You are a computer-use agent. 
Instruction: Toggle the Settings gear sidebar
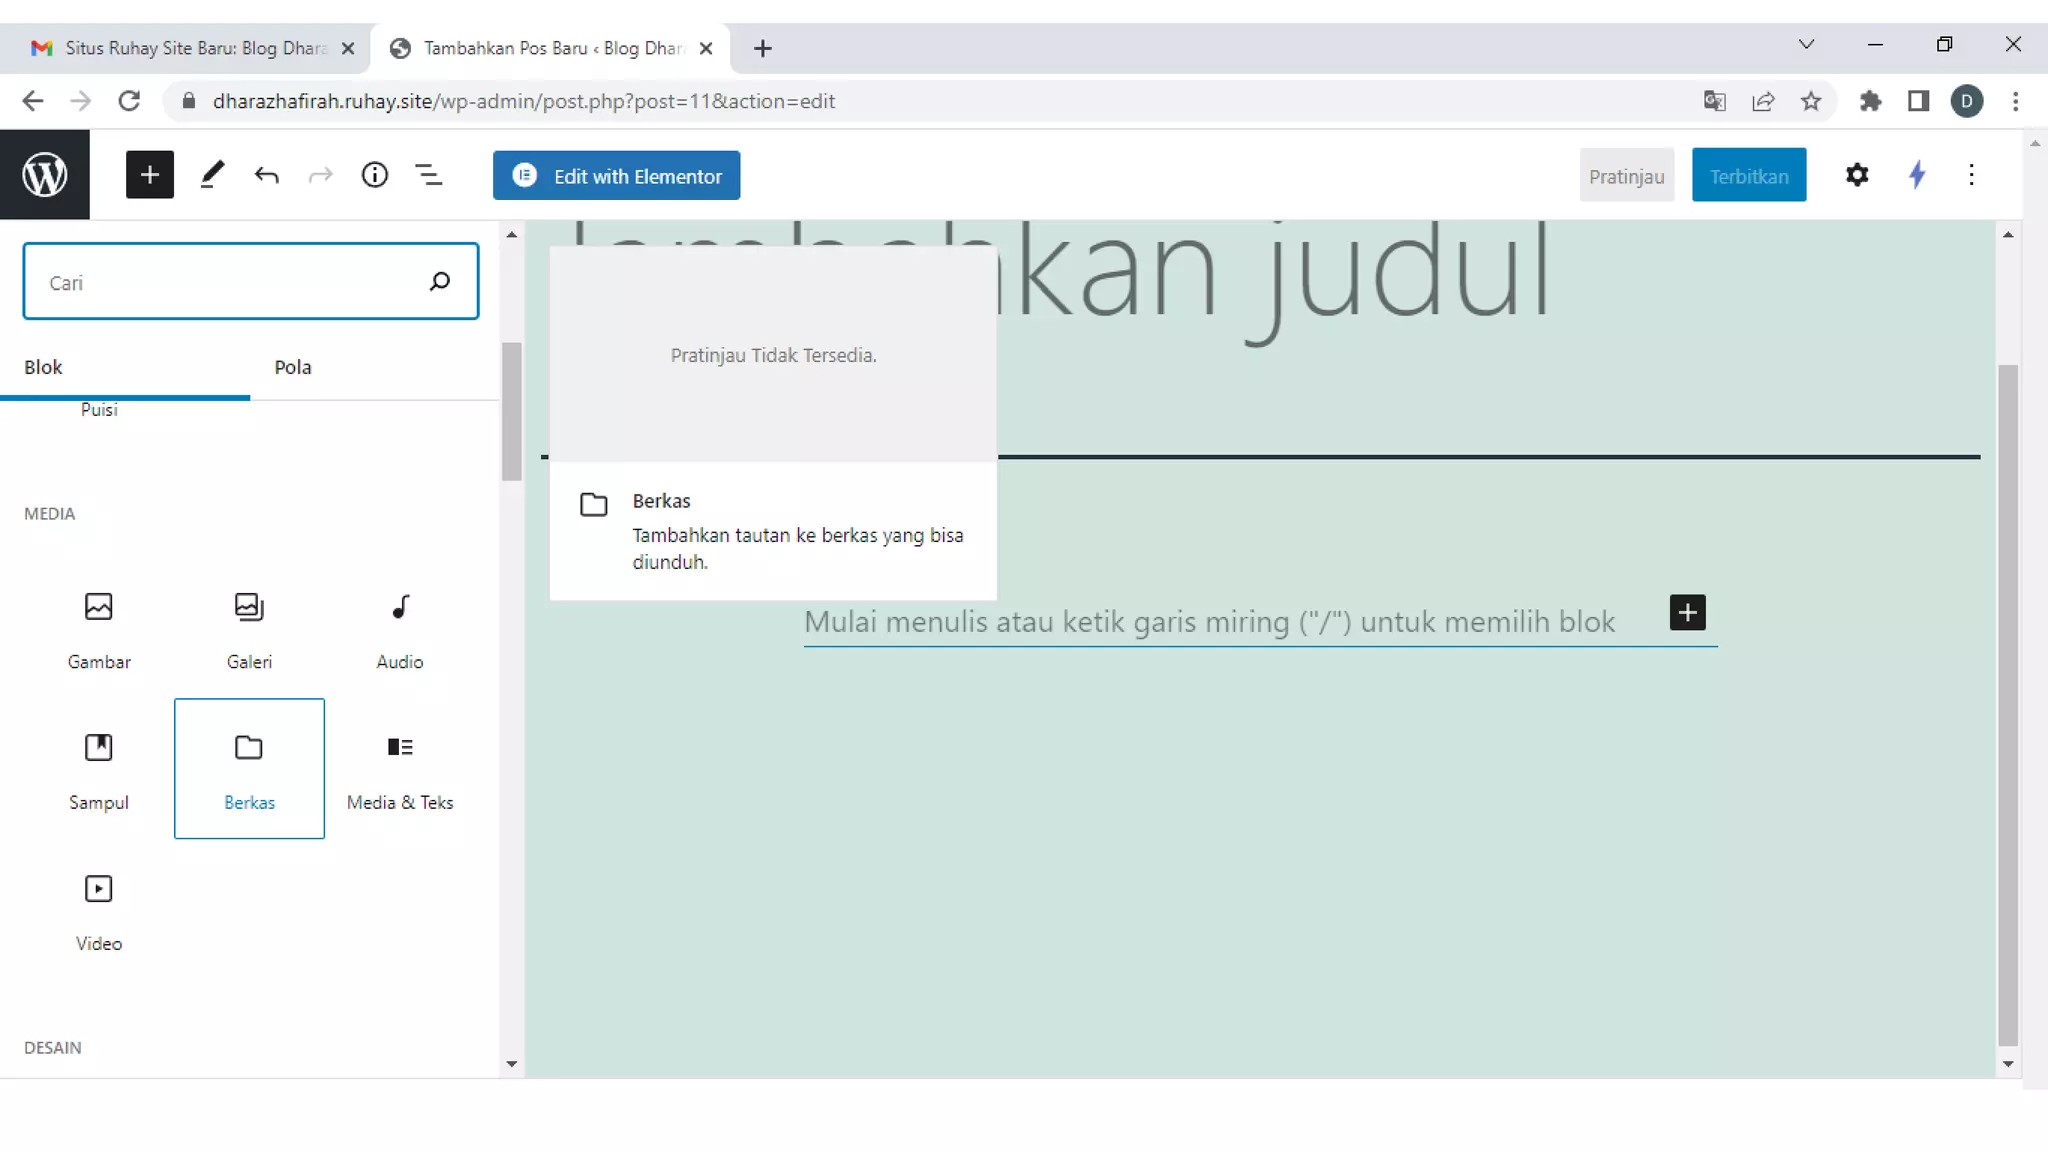(1856, 175)
